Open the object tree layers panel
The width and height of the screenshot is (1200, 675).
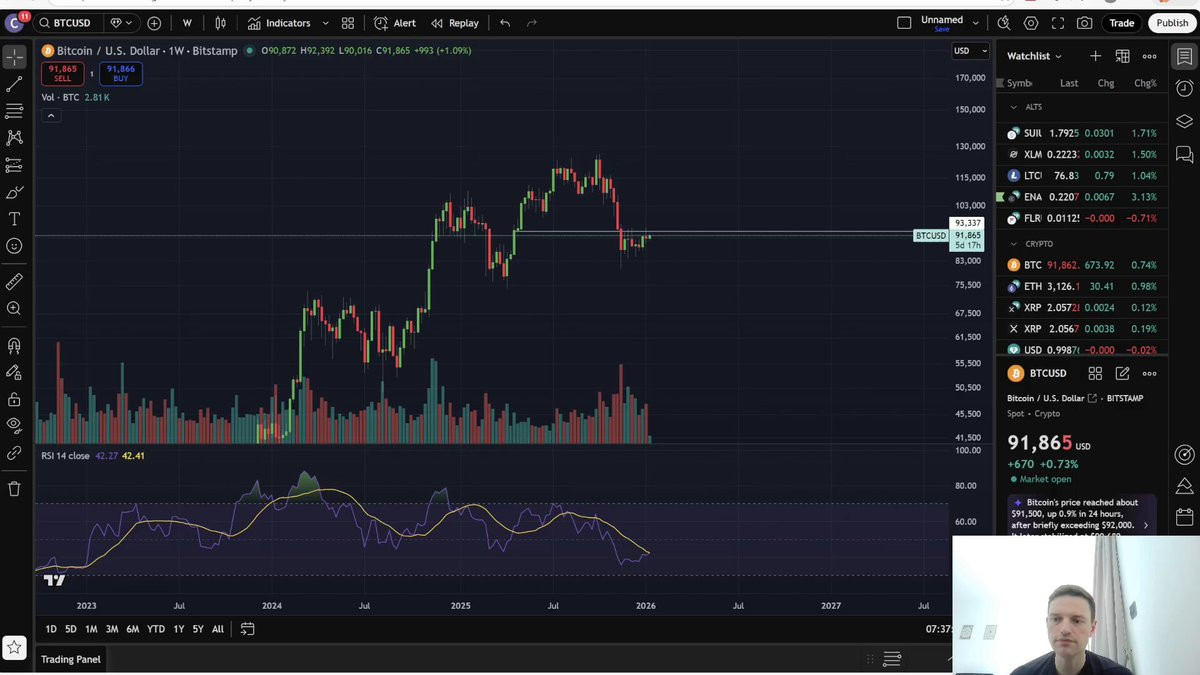tap(1184, 121)
